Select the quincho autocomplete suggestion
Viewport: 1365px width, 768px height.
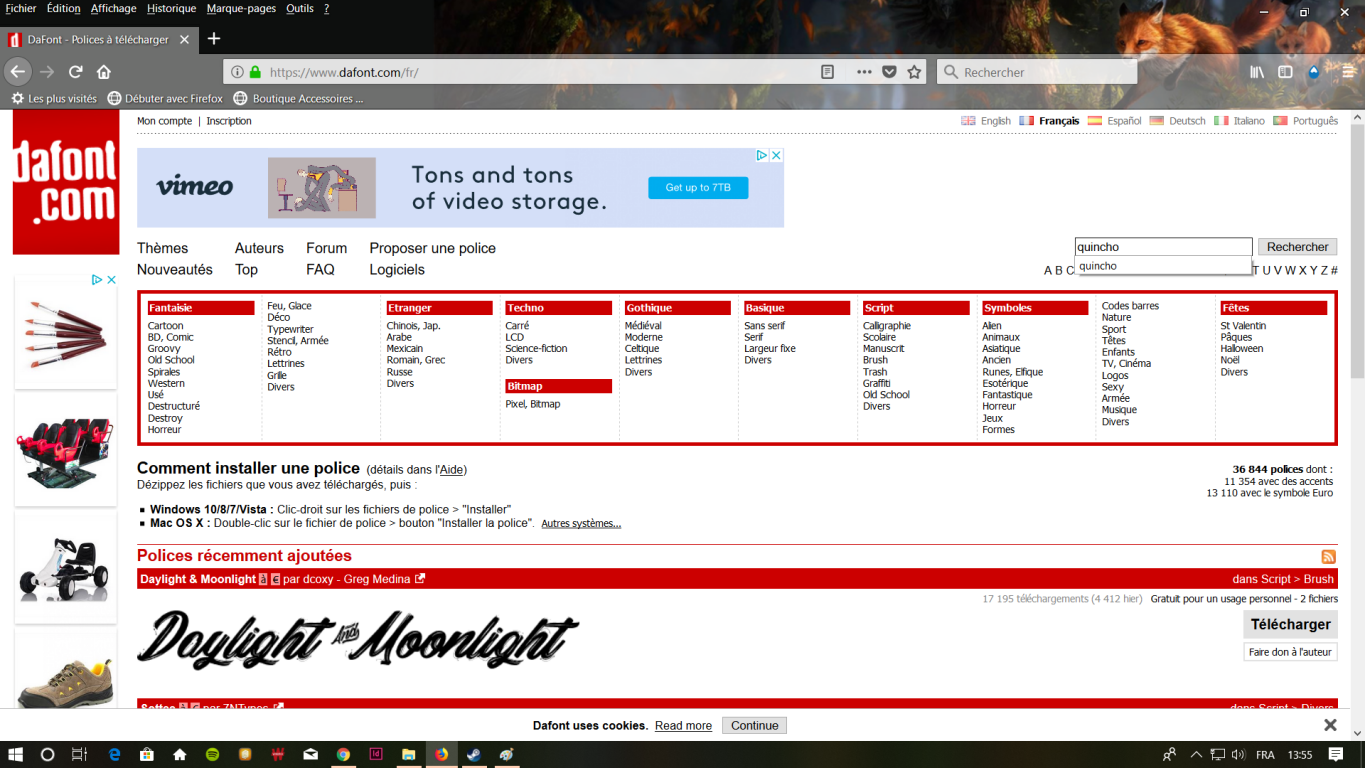(x=1163, y=266)
